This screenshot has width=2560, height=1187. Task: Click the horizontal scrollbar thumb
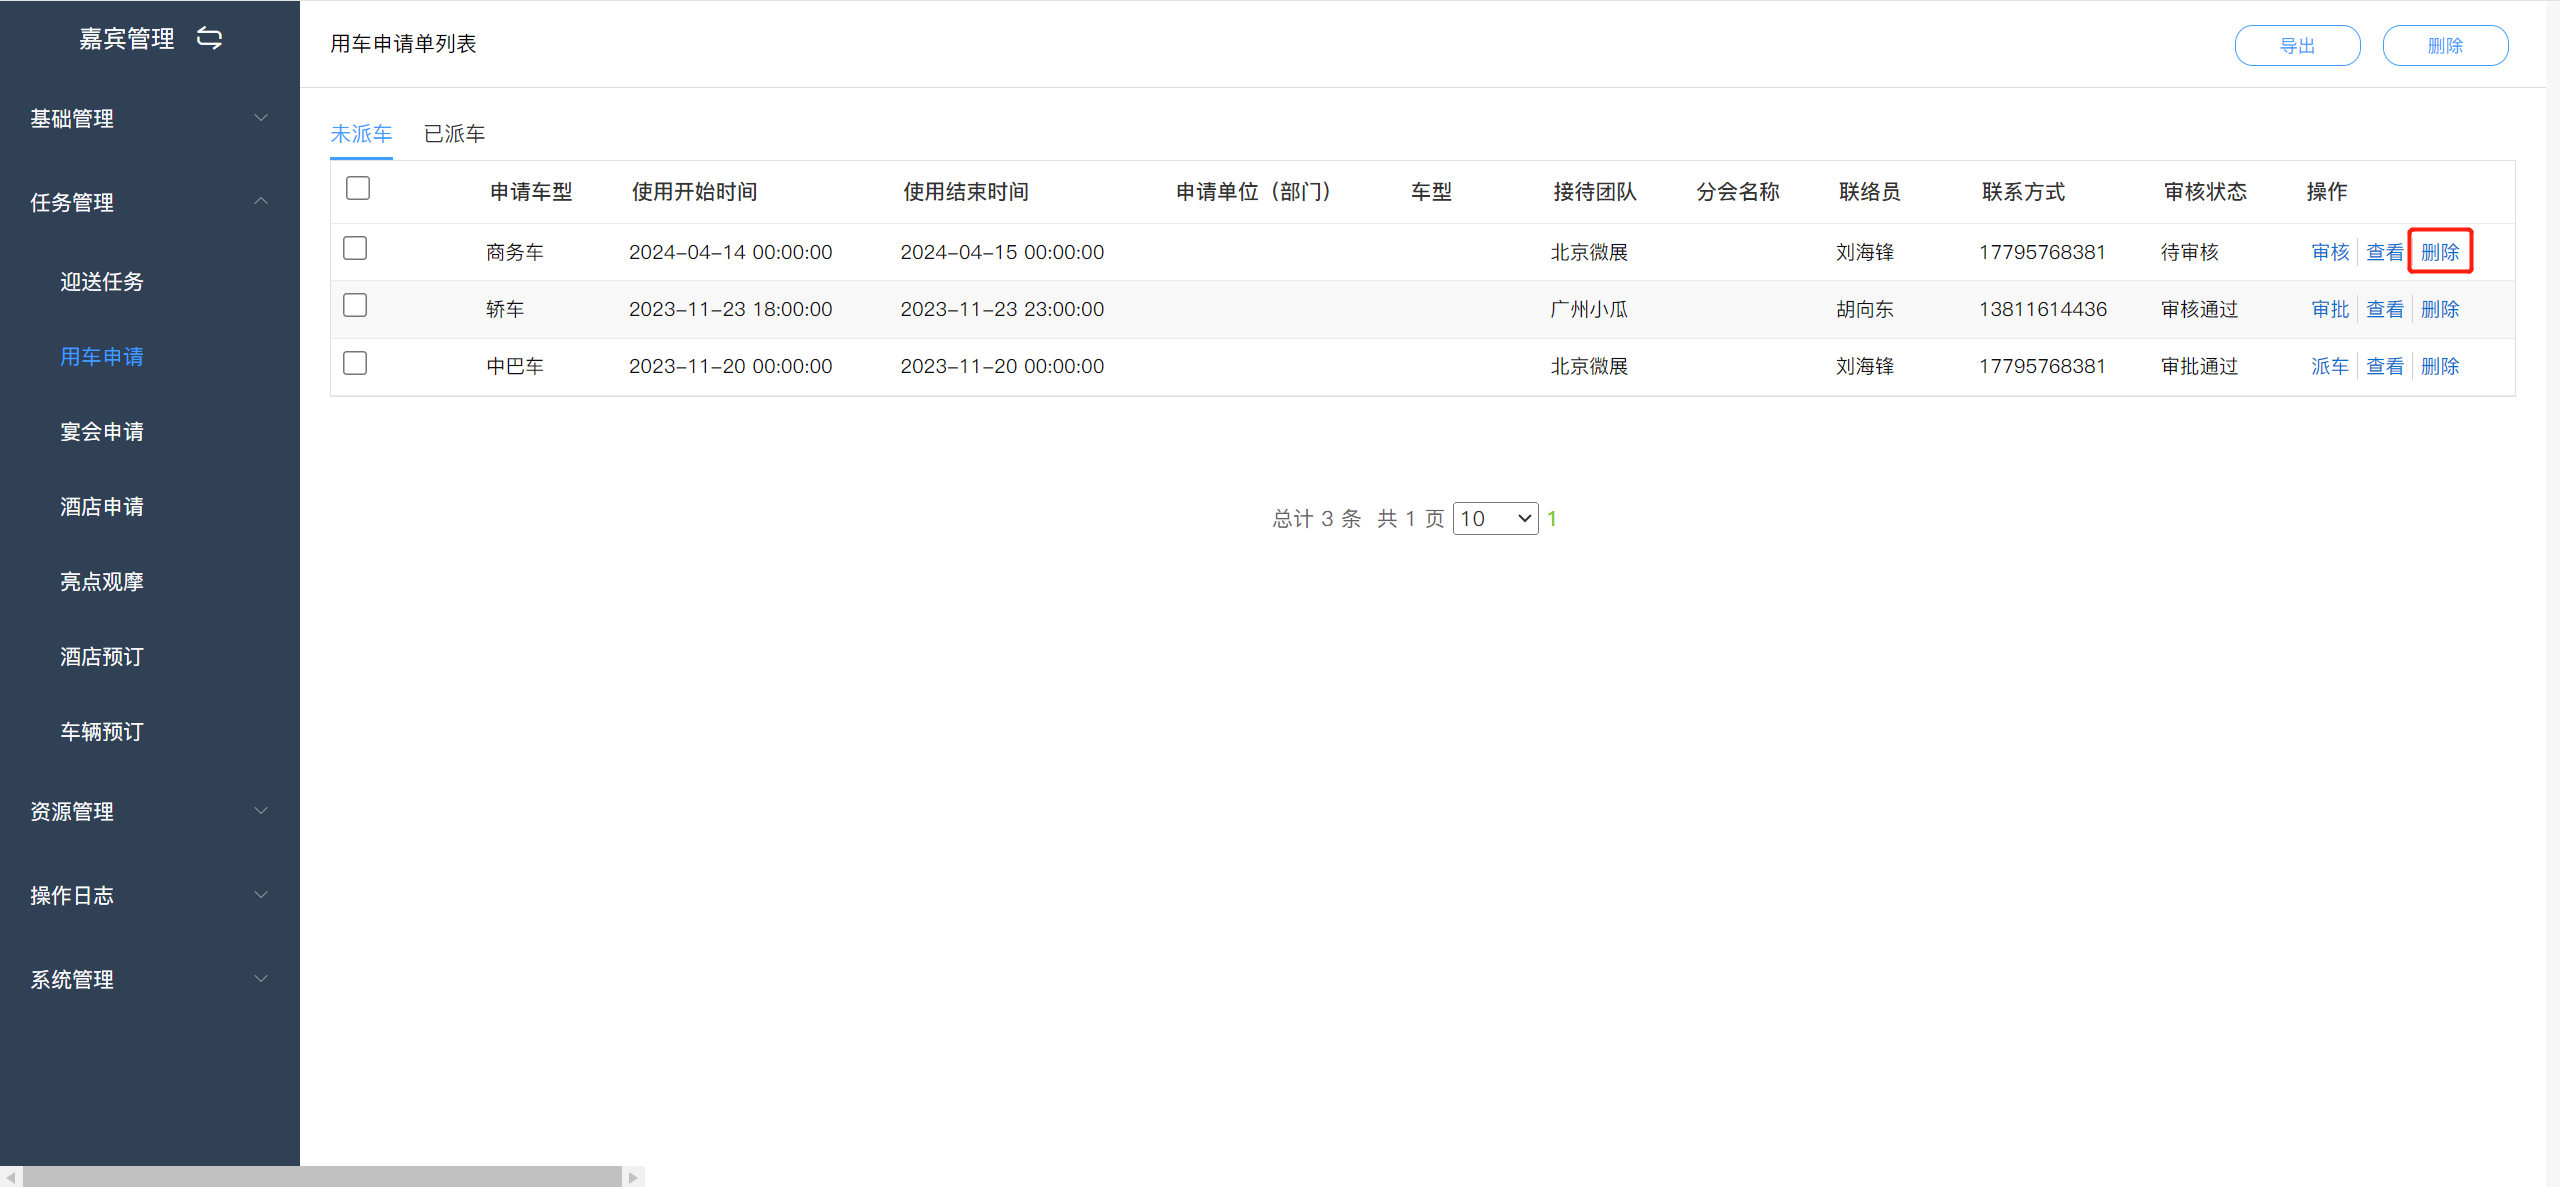(322, 1177)
